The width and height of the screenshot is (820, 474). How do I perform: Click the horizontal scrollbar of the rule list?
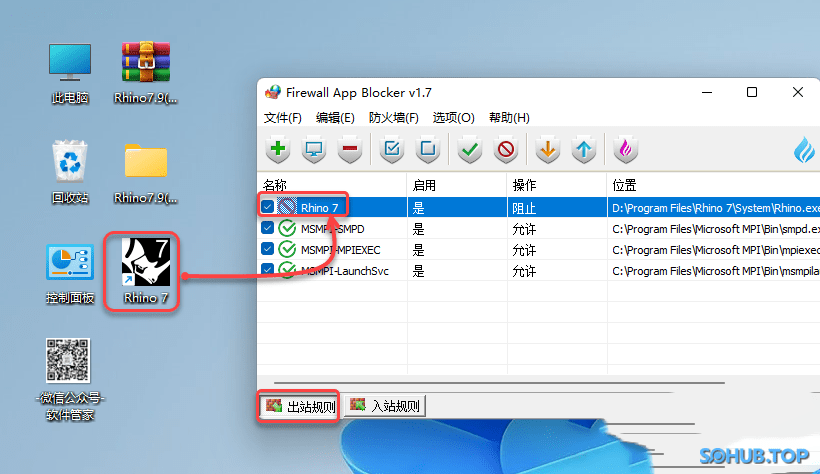click(x=499, y=383)
